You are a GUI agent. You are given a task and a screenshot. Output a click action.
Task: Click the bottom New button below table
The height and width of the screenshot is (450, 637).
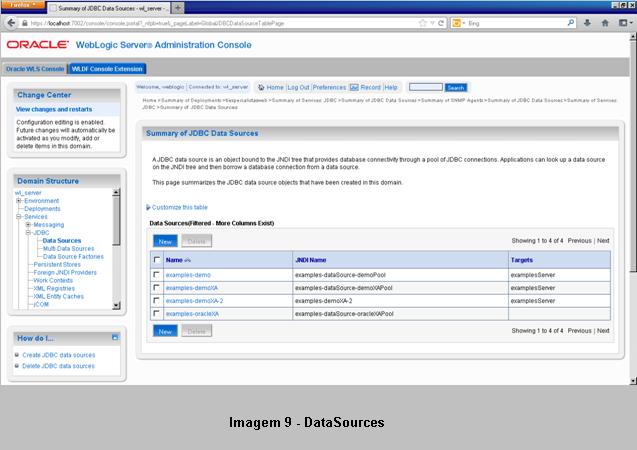pos(165,331)
